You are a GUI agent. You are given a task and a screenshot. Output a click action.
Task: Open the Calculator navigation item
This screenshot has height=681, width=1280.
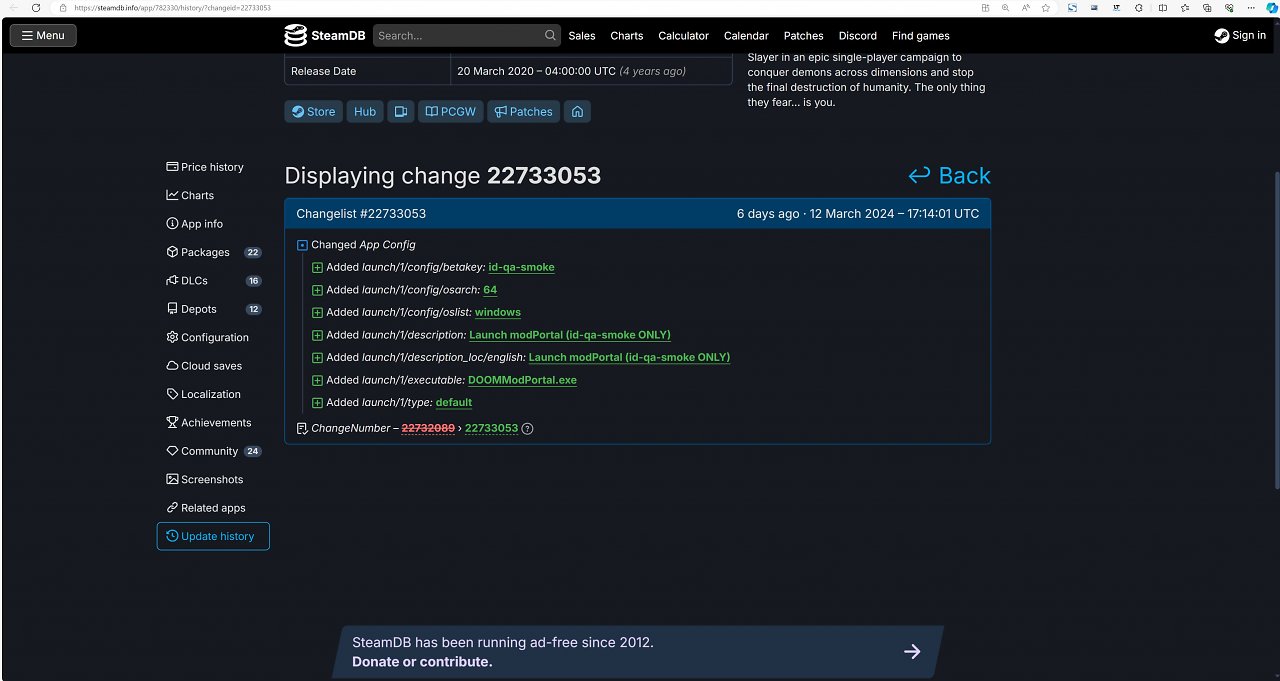click(684, 35)
